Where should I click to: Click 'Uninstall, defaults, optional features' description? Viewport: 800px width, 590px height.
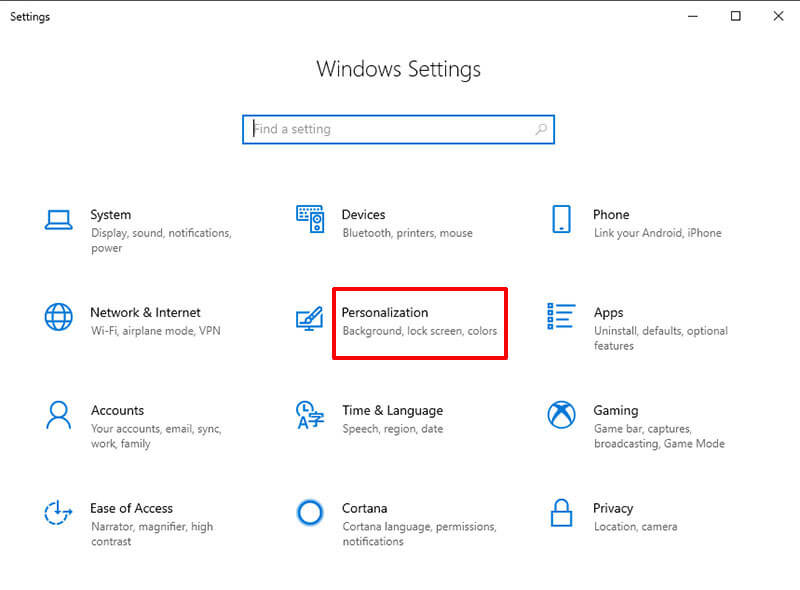coord(661,338)
